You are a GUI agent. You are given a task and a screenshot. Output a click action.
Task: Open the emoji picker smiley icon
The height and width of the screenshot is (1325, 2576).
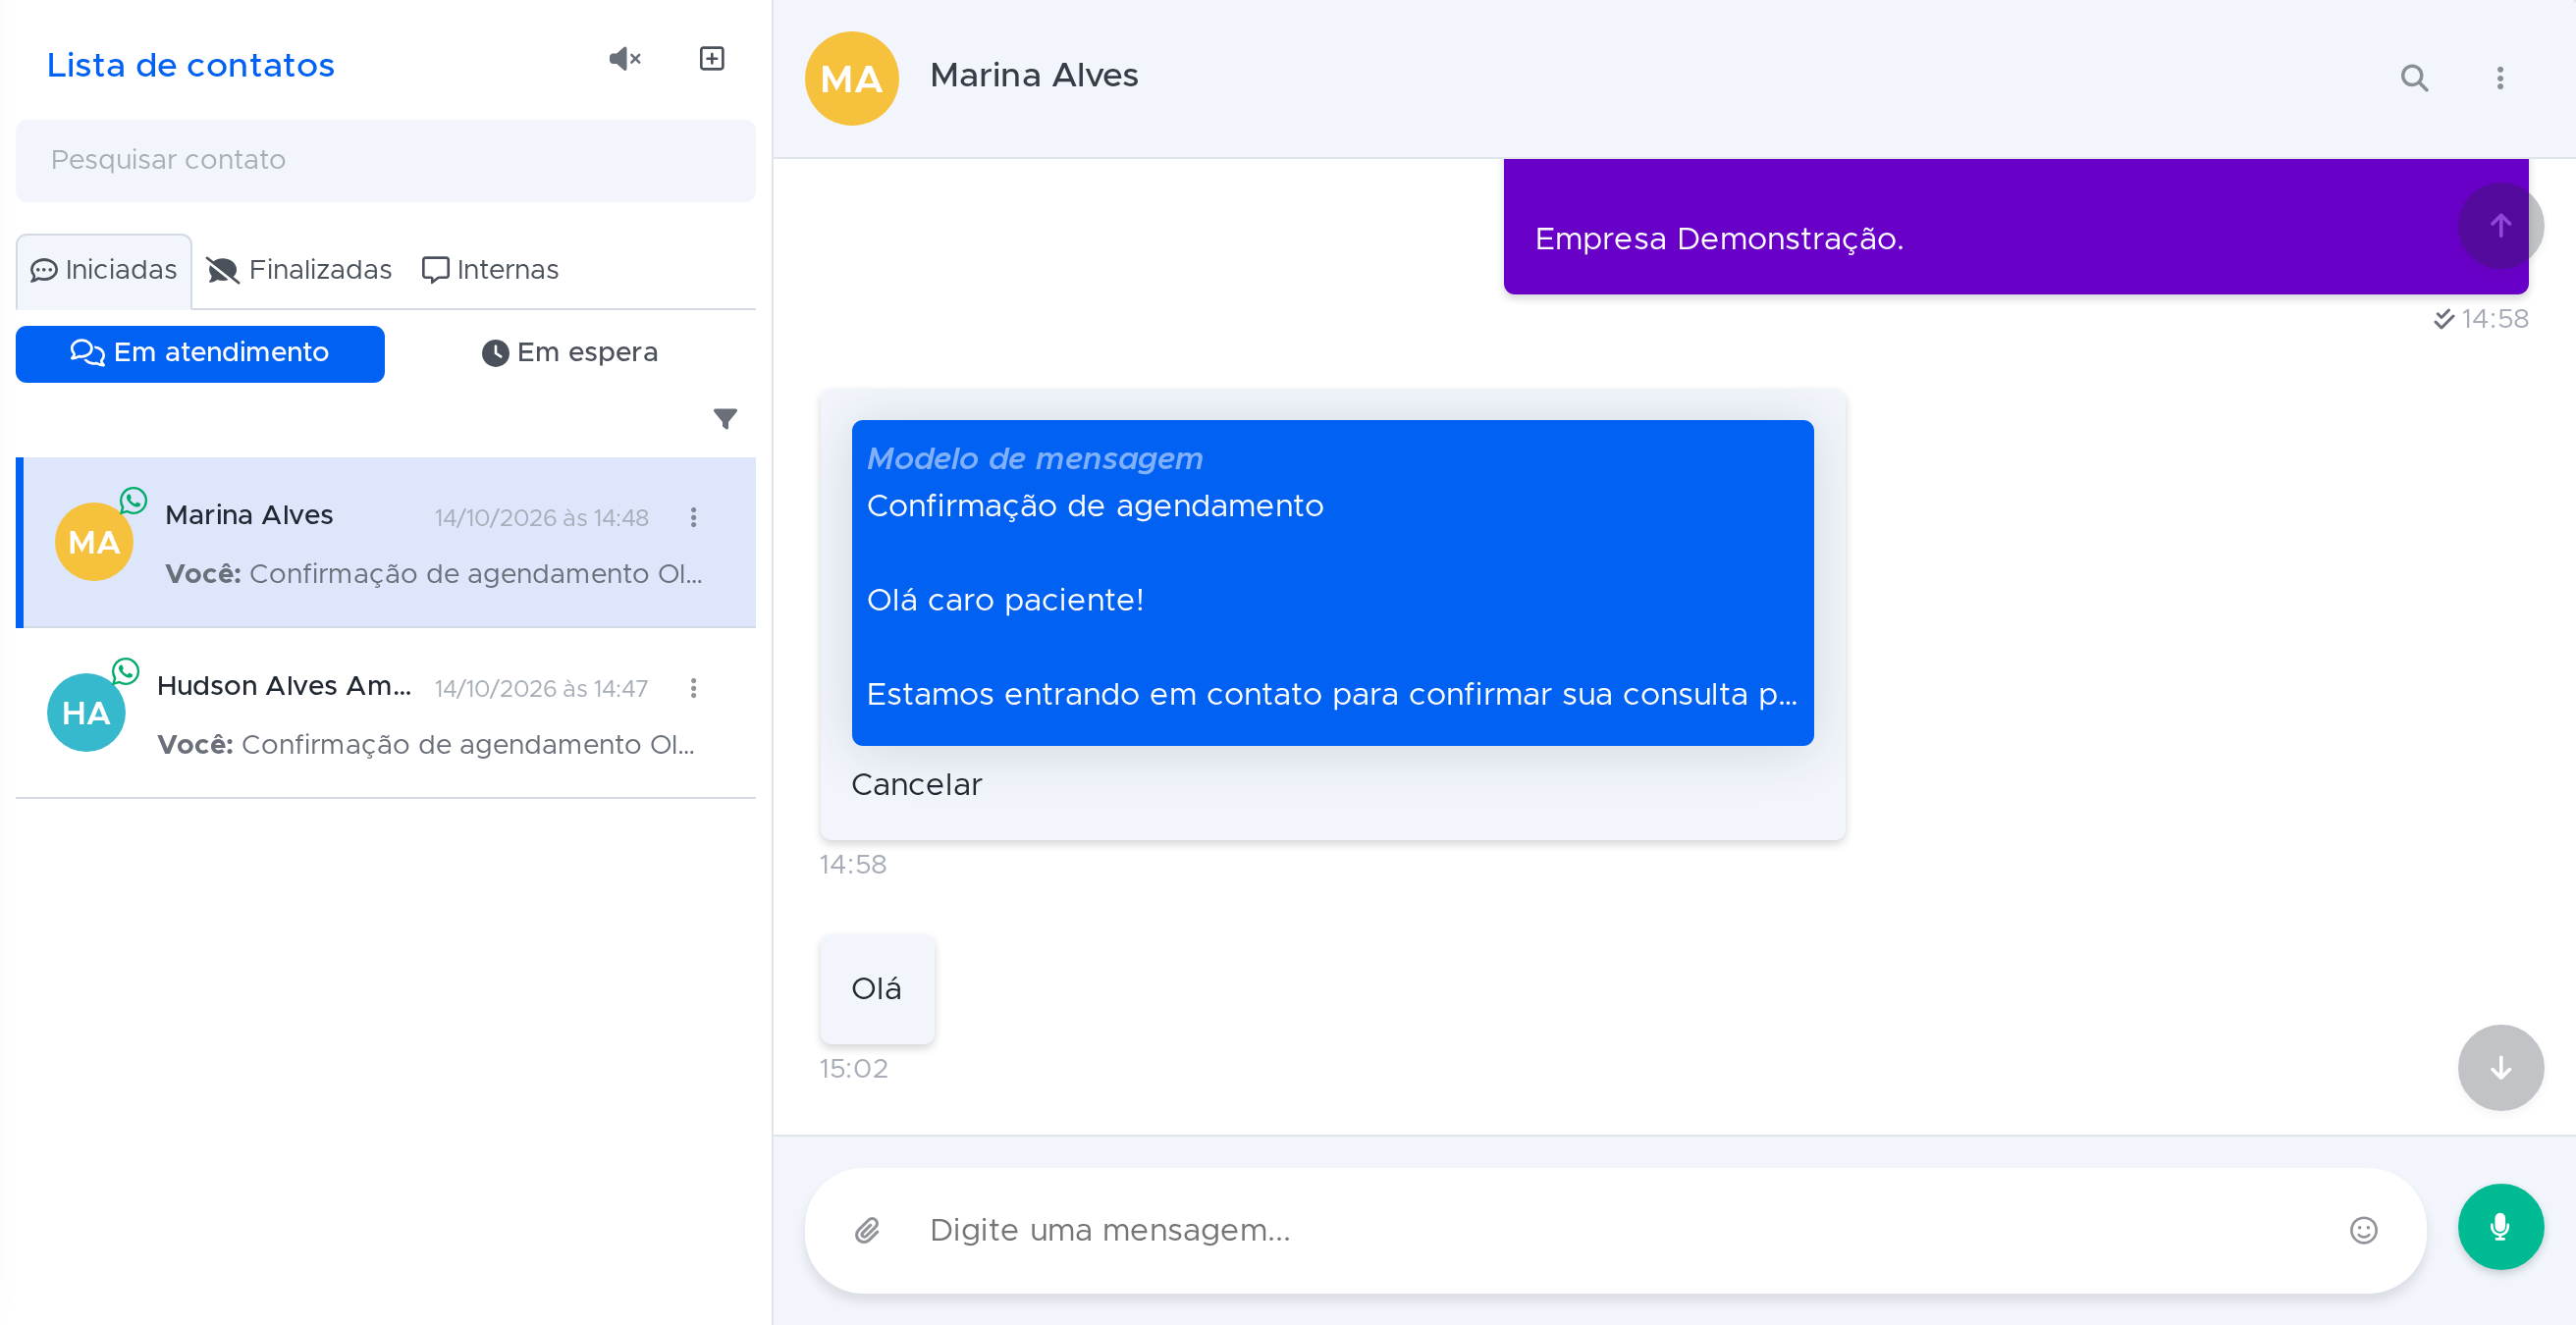[x=2363, y=1230]
